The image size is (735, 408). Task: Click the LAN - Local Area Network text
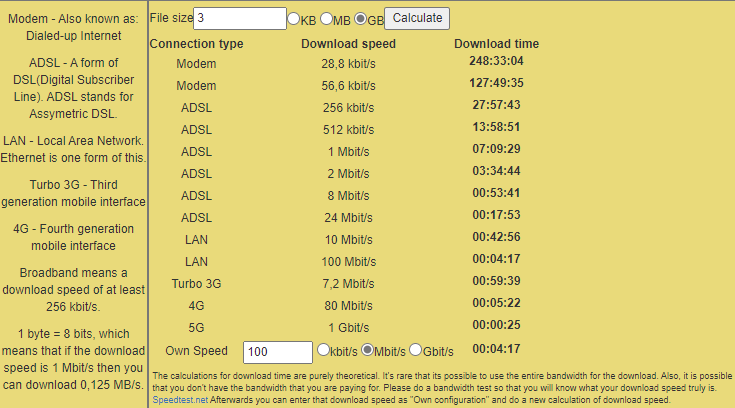[73, 141]
